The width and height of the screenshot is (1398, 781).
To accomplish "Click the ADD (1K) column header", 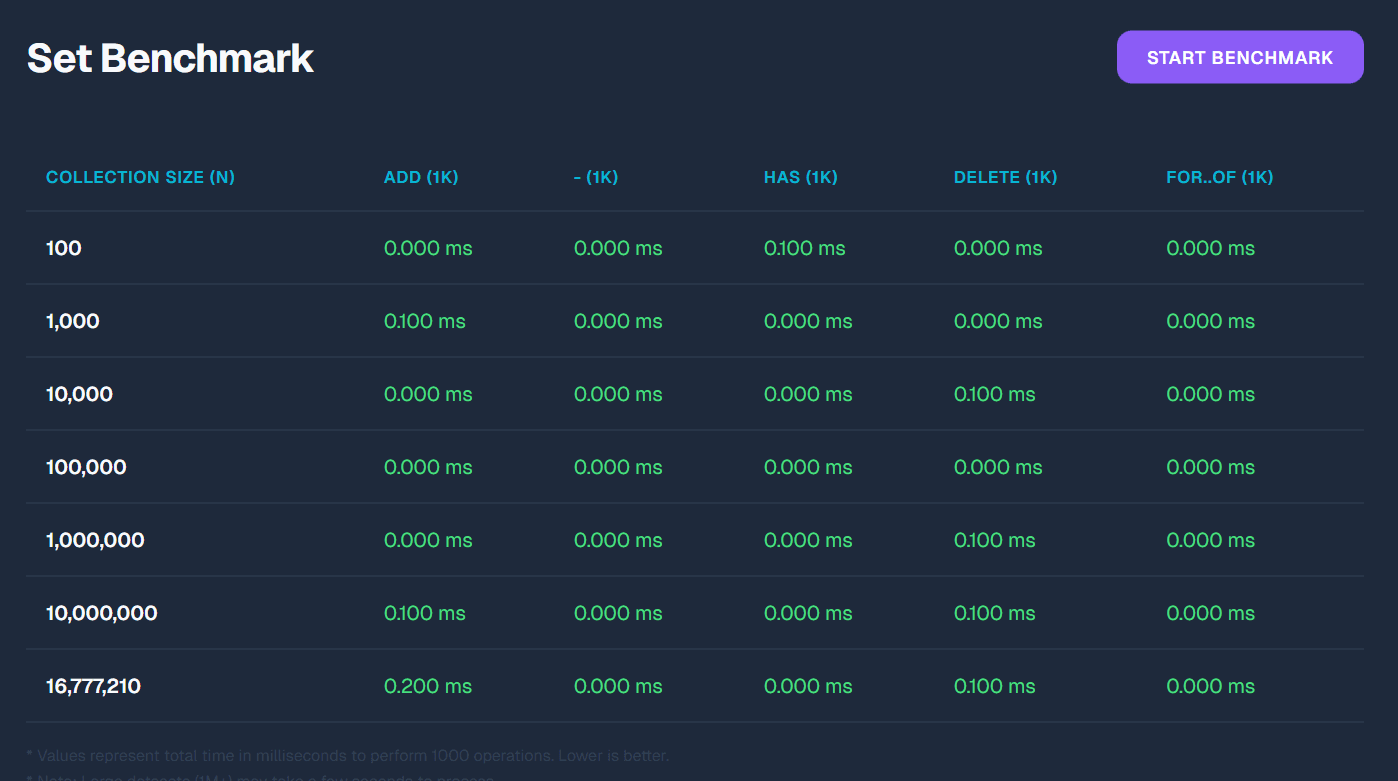I will (x=420, y=177).
